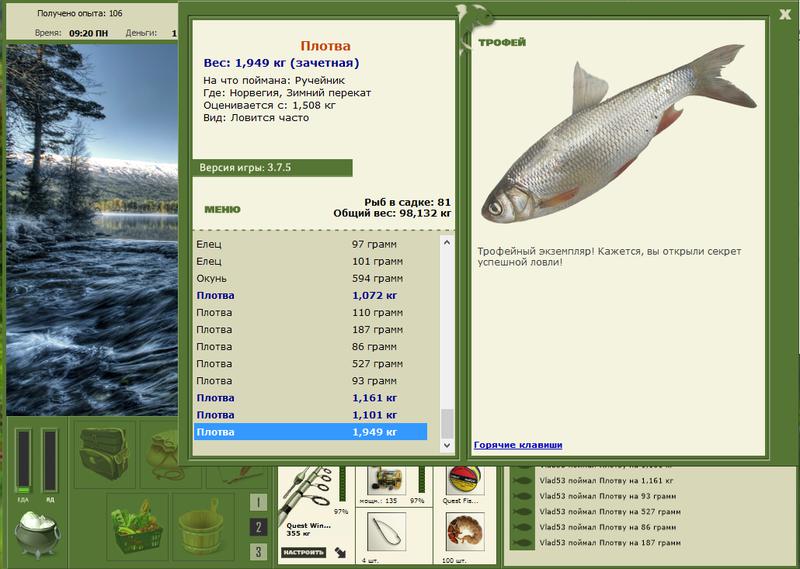Select Плотва 1,161 кг row
Image resolution: width=800 pixels, height=569 pixels.
311,398
